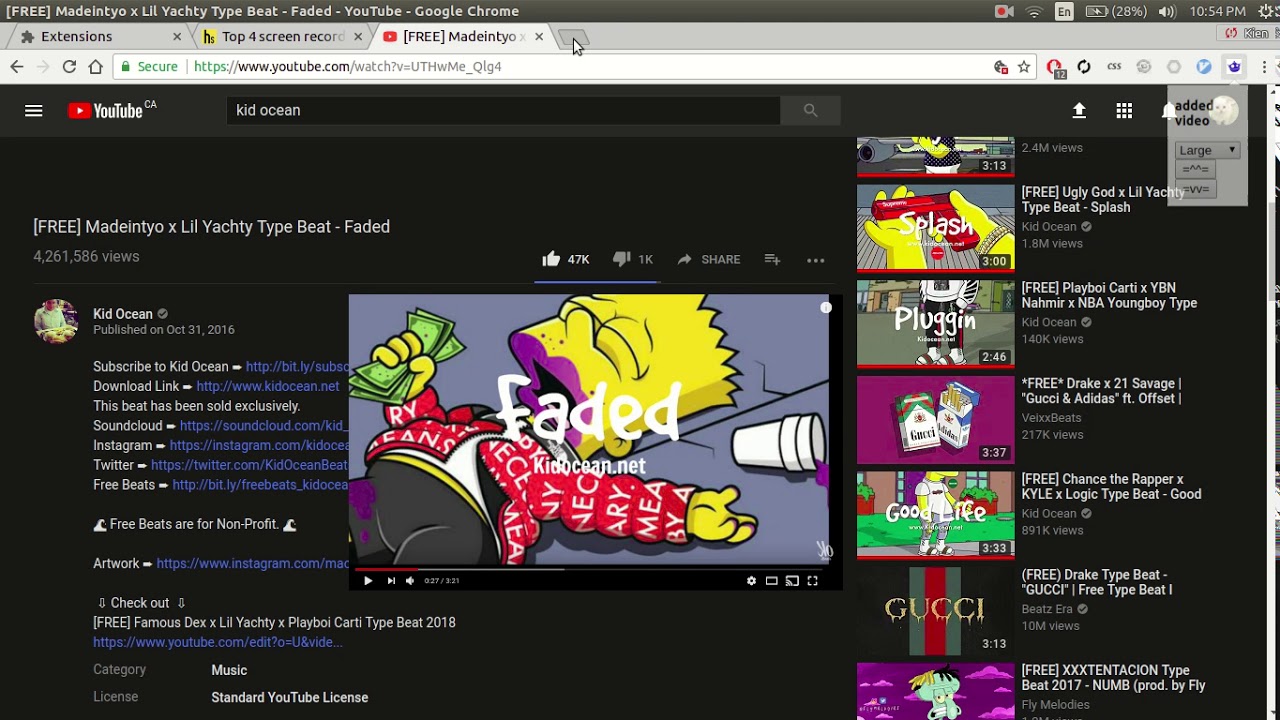Open the red extension with badge 12
This screenshot has height=720, width=1280.
click(1055, 68)
